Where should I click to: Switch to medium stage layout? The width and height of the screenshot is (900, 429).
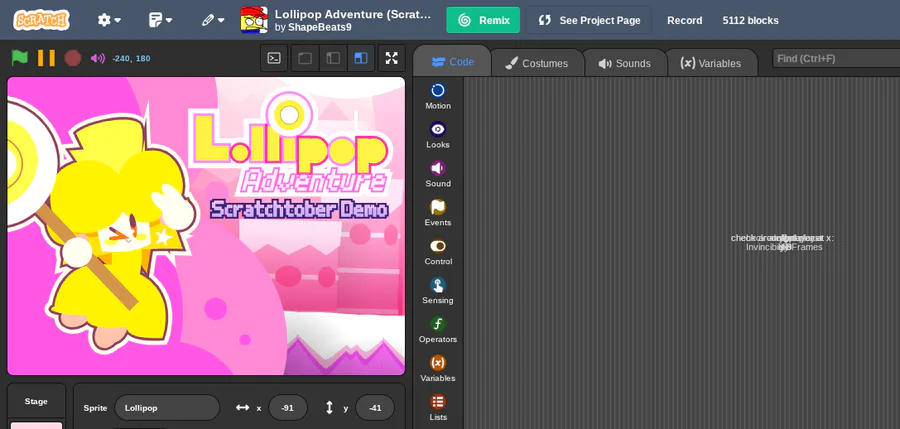(333, 58)
